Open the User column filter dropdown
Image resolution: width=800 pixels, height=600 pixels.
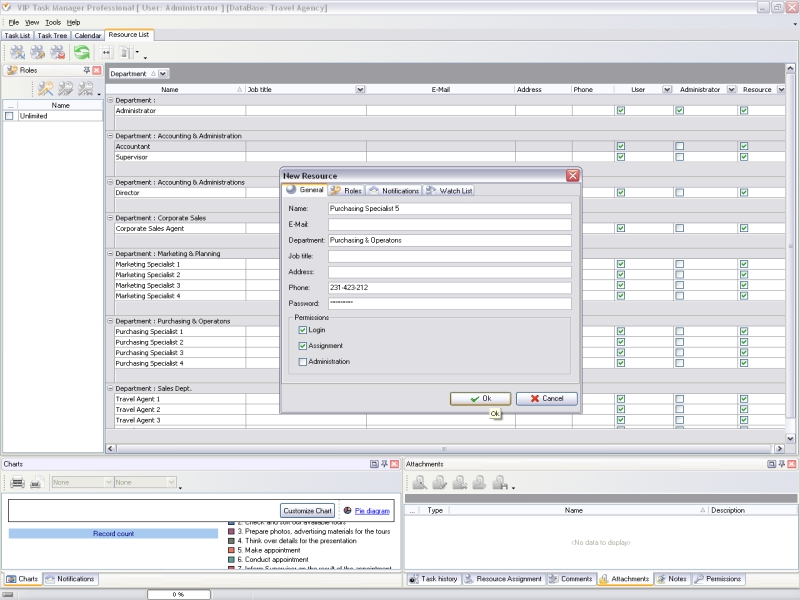click(x=667, y=89)
